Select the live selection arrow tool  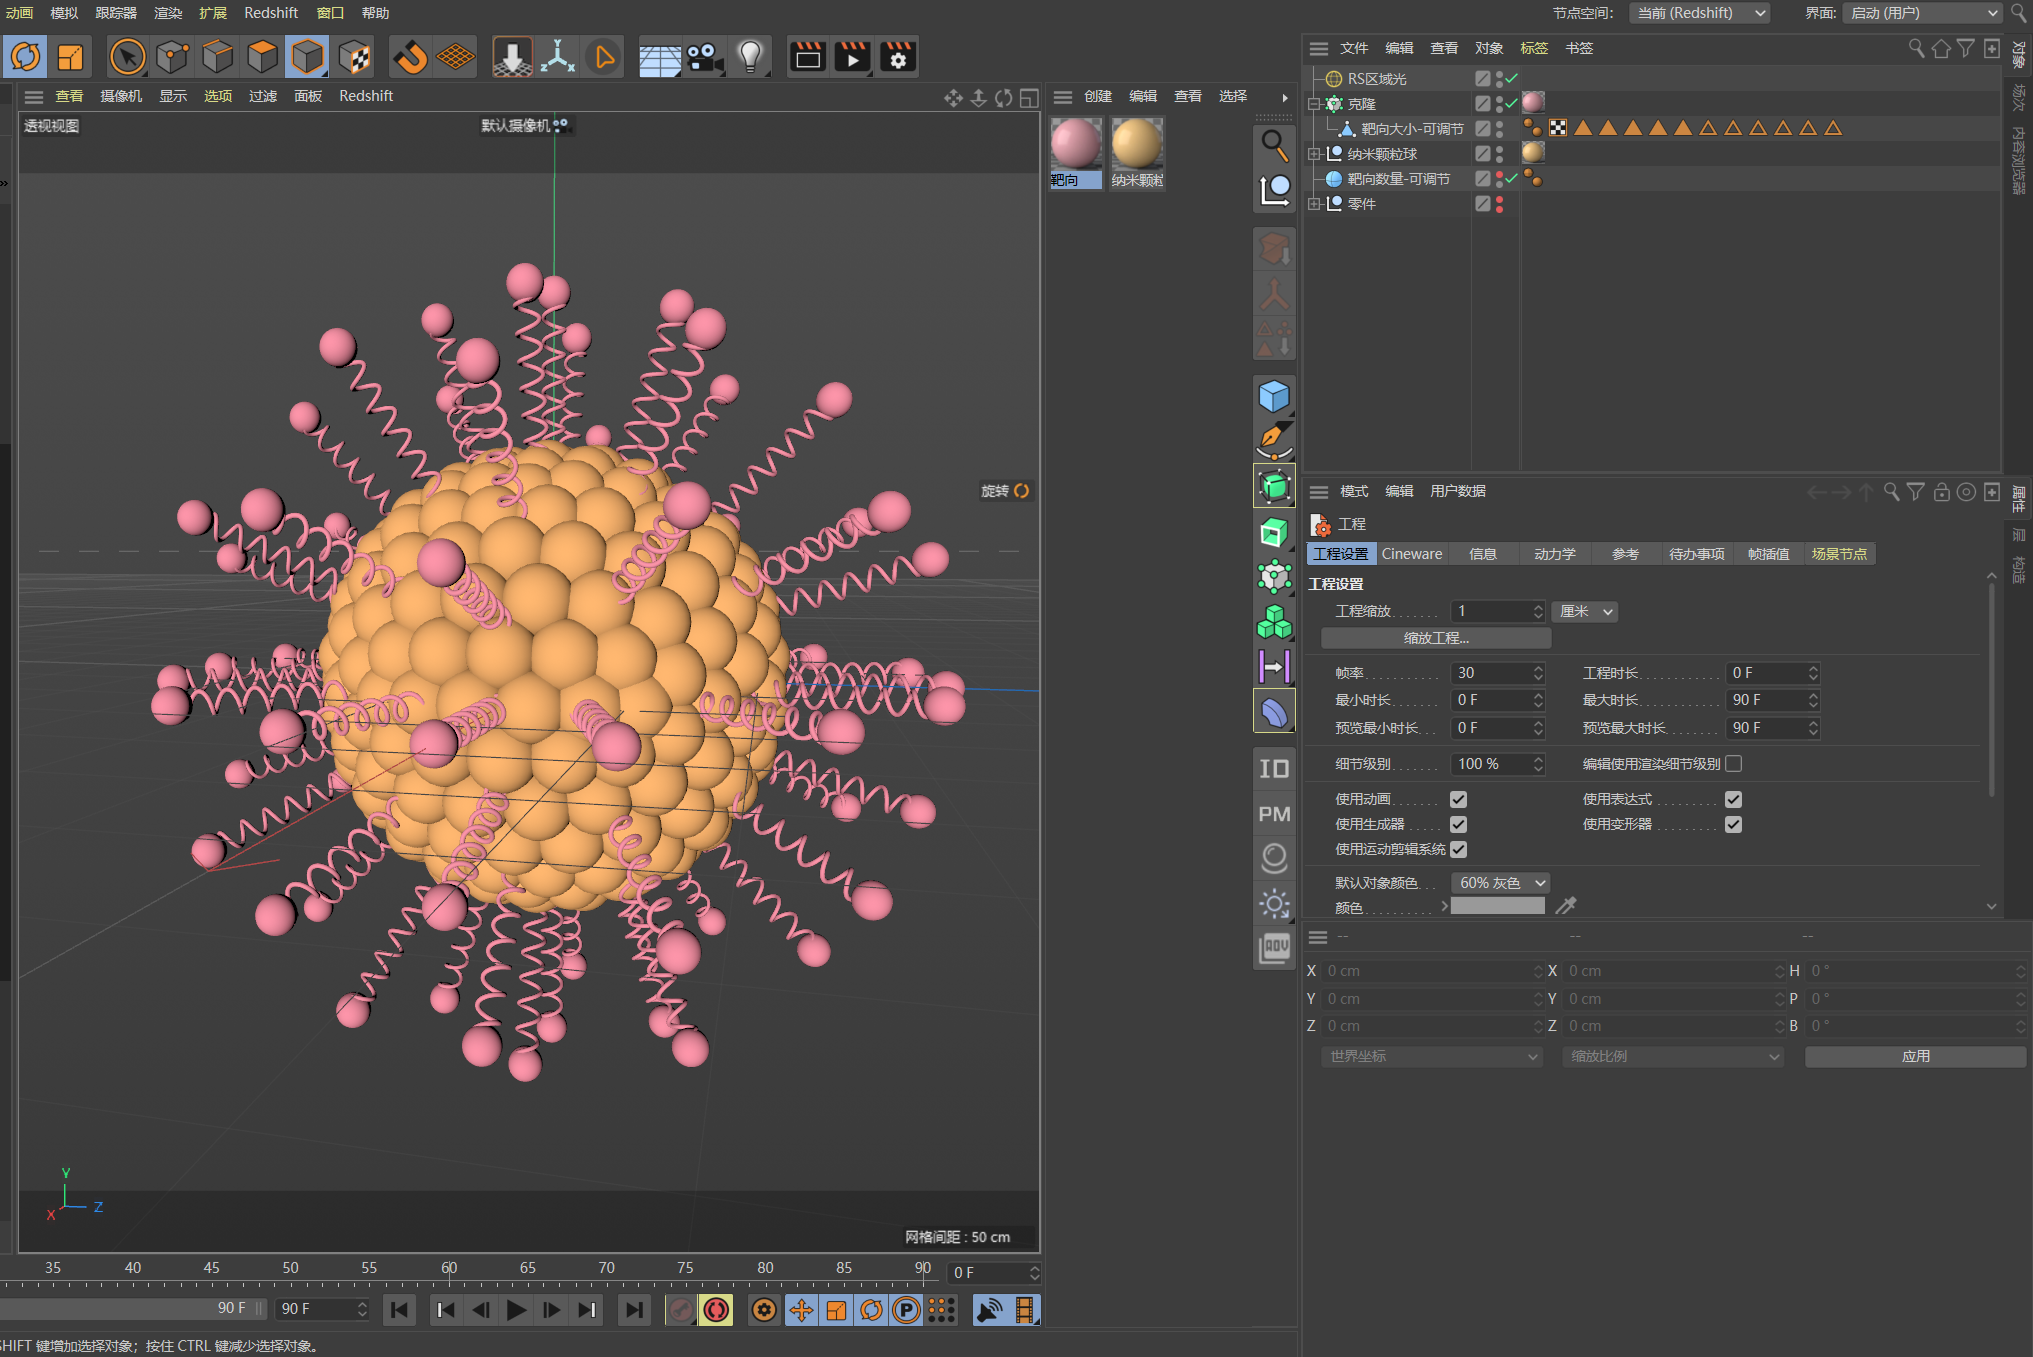(127, 57)
